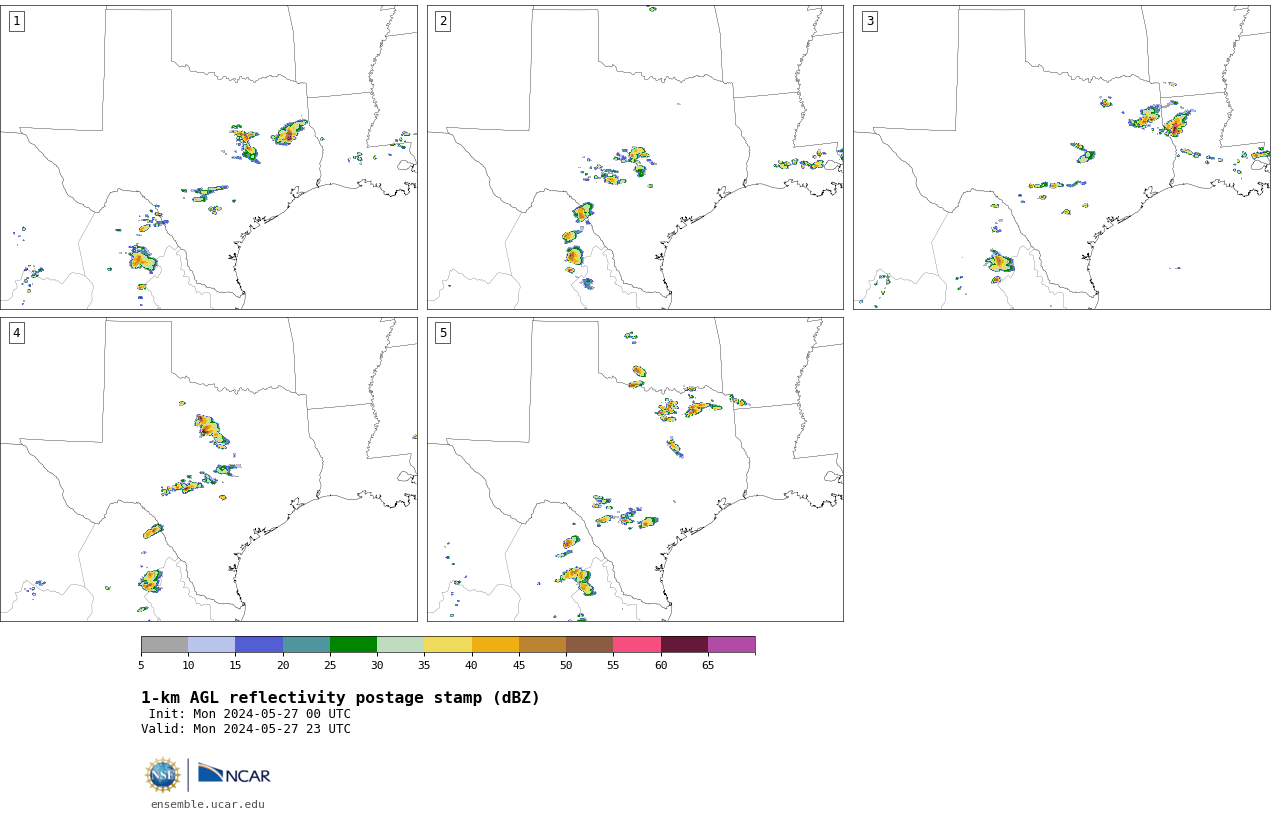Select the dark brown 50-55 dBZ swatch
Image resolution: width=1280 pixels, height=815 pixels.
(590, 645)
